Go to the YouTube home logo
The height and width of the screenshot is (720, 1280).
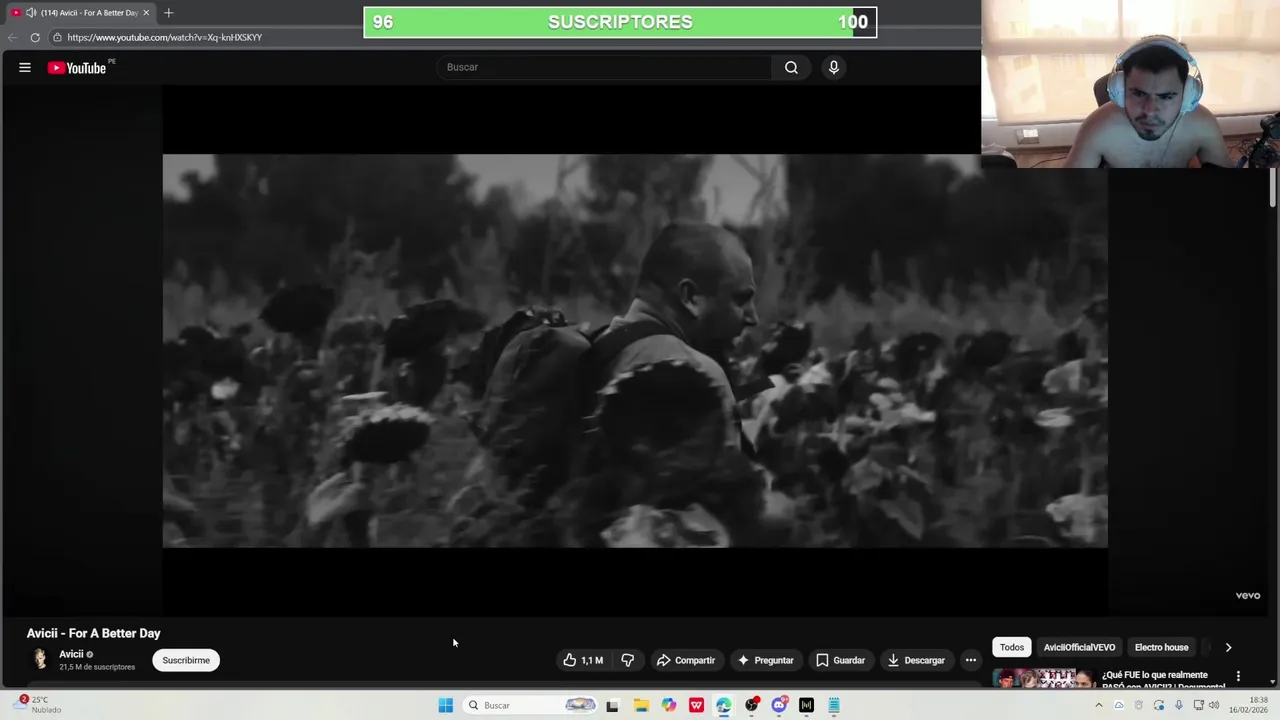77,68
